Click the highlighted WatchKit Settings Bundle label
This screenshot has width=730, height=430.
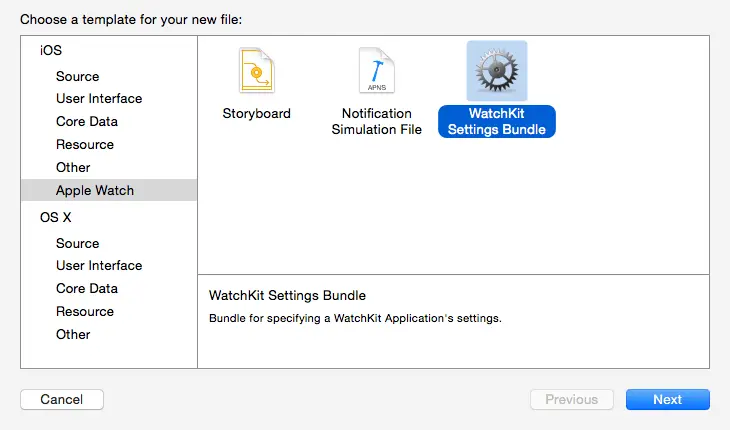(497, 121)
